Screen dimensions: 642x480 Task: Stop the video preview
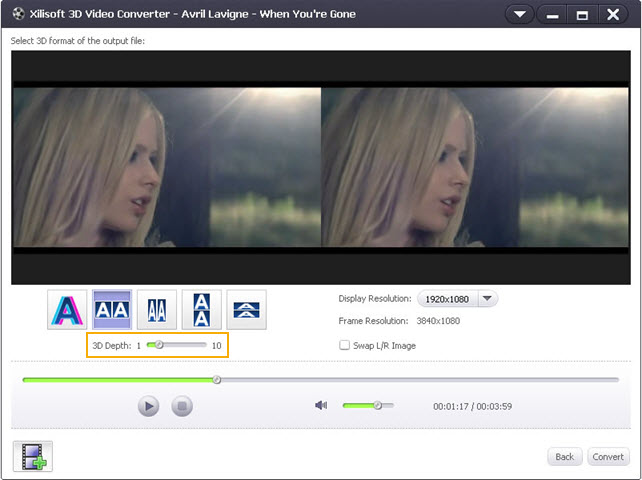pos(182,406)
